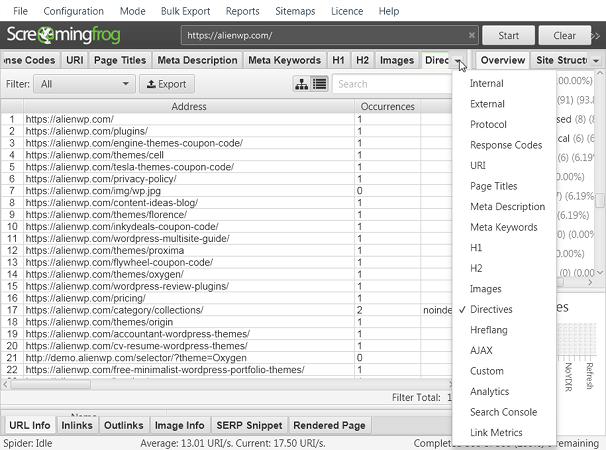Image resolution: width=606 pixels, height=450 pixels.
Task: Open the Filter All dropdown
Action: coord(85,84)
